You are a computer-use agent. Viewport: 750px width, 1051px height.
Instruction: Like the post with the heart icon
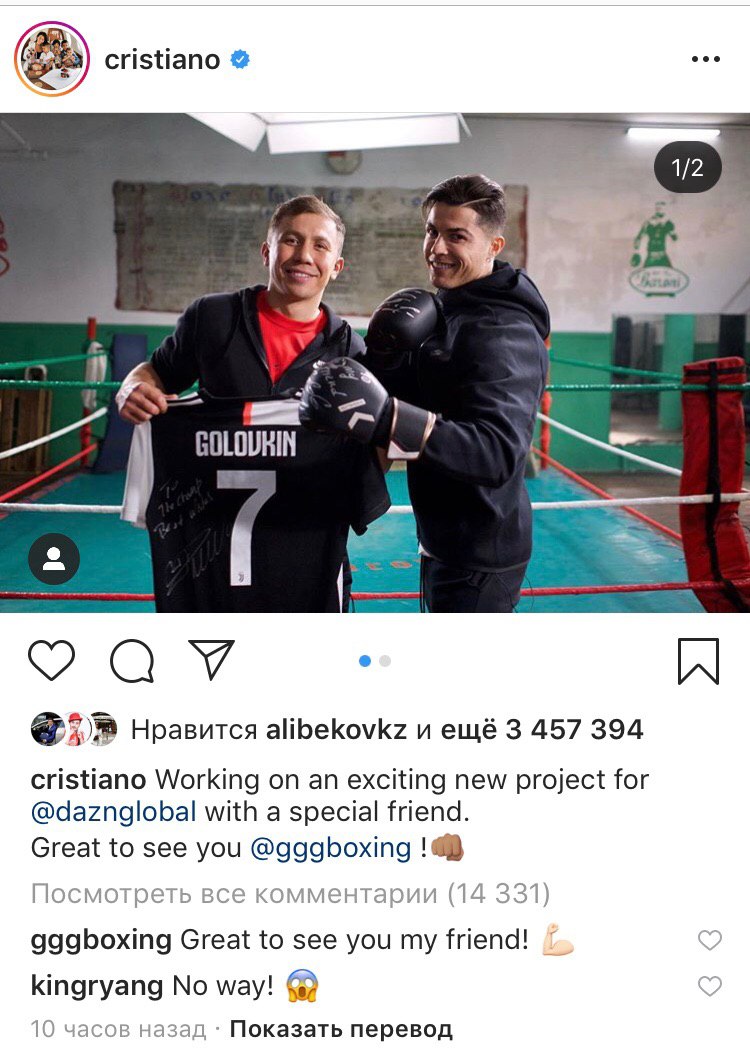pyautogui.click(x=52, y=661)
